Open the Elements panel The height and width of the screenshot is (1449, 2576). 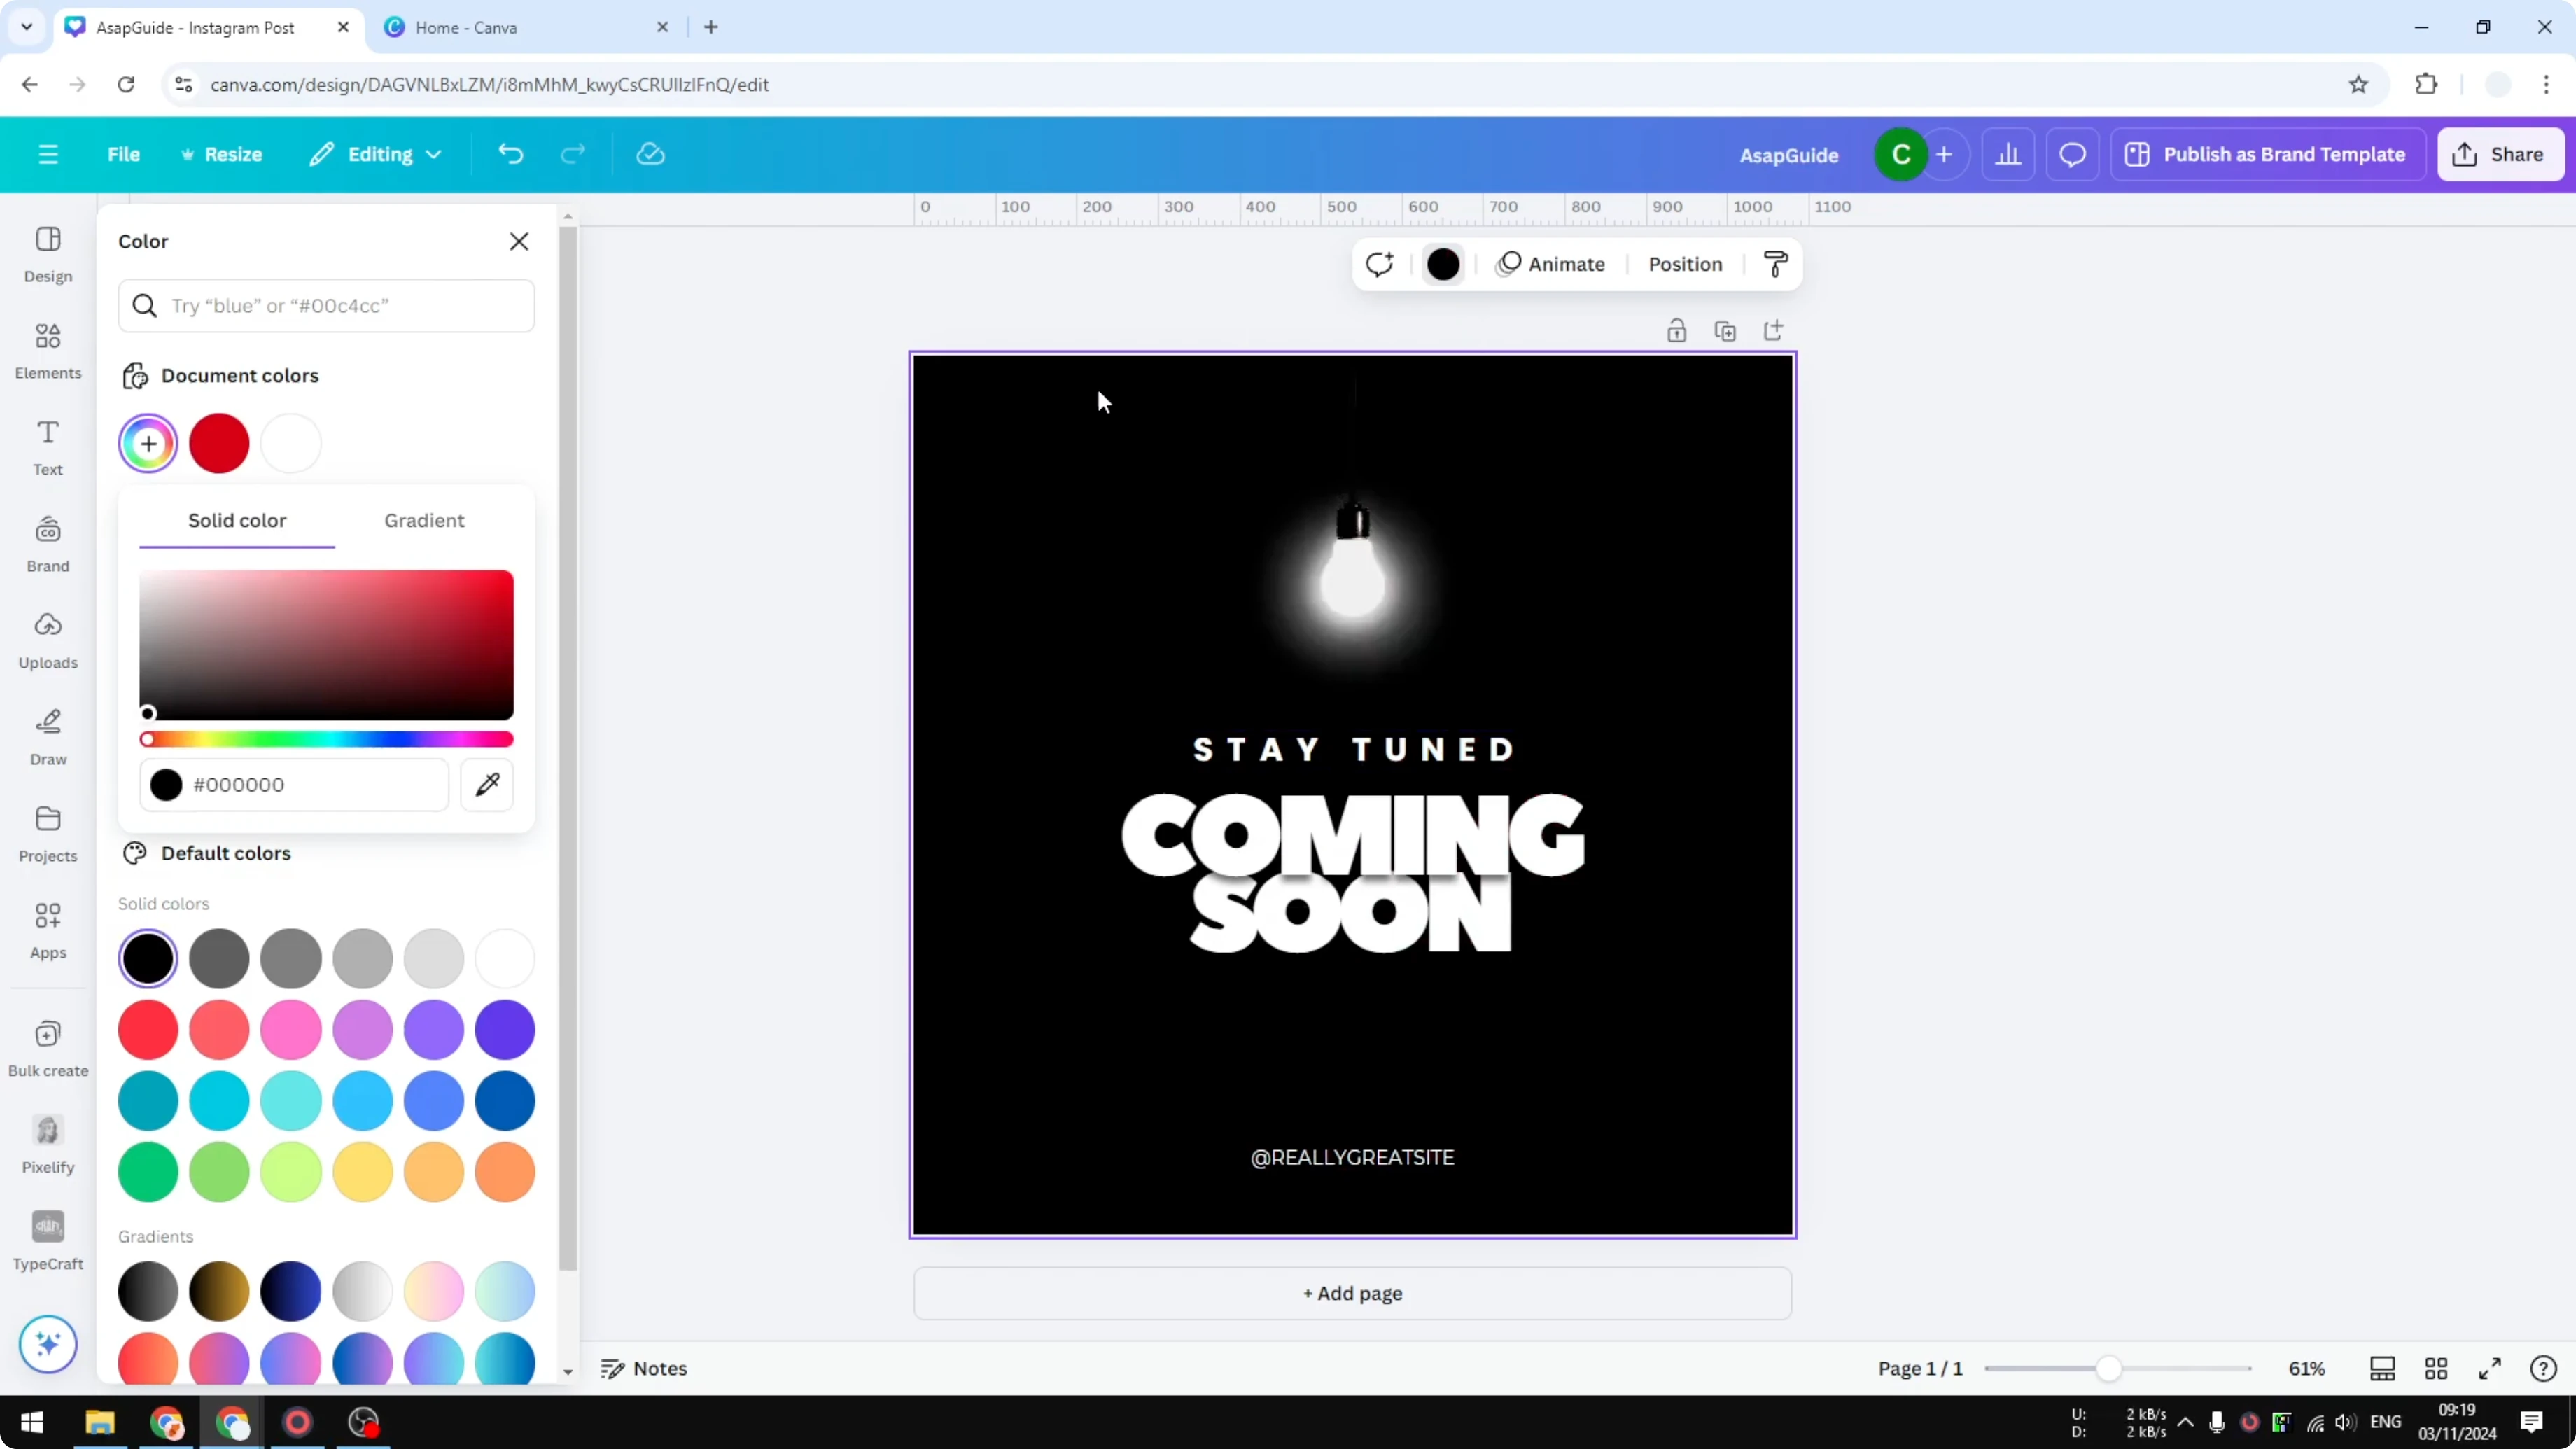pyautogui.click(x=47, y=349)
